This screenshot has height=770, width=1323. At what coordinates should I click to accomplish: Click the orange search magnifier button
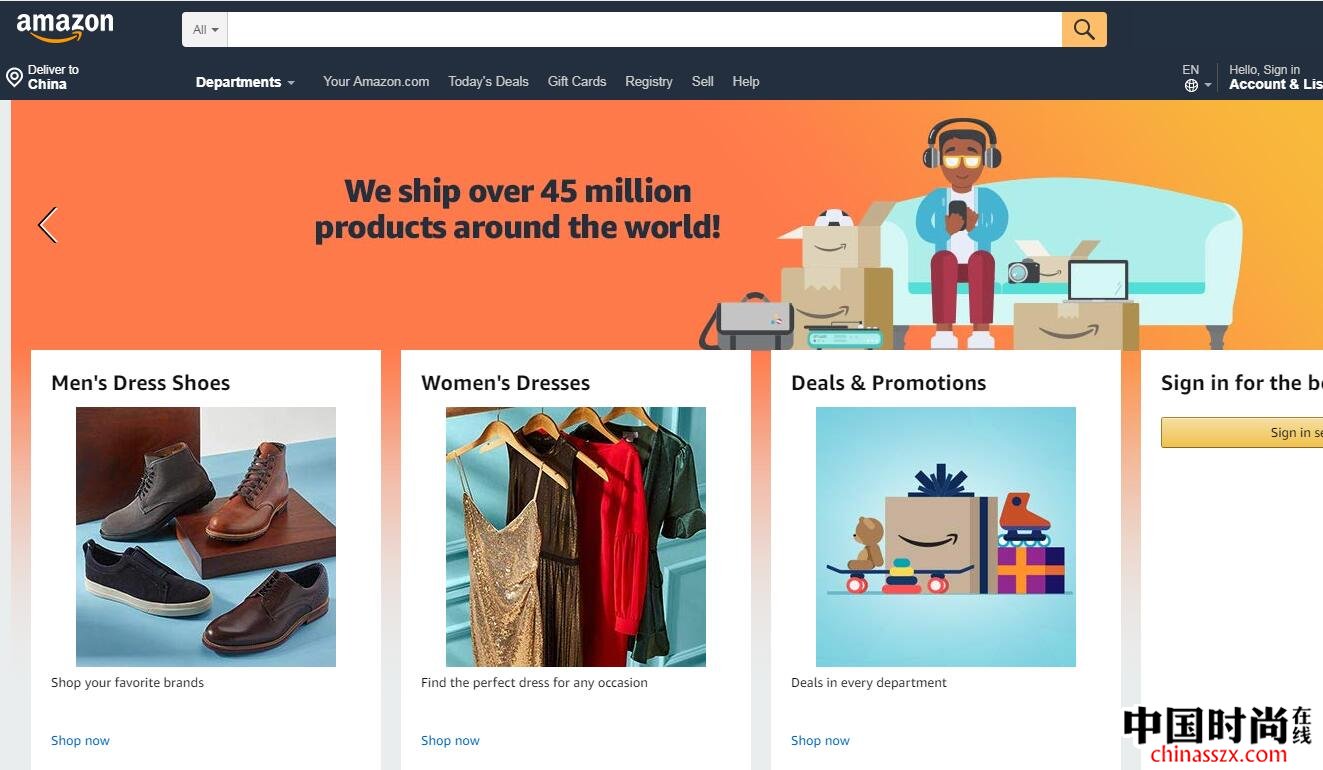point(1084,30)
